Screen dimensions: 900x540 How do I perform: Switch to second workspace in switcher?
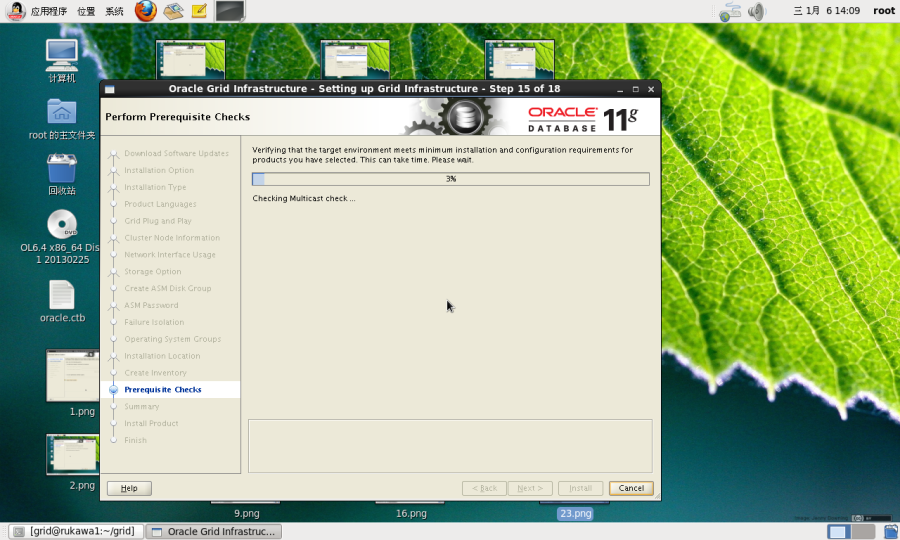[x=863, y=531]
